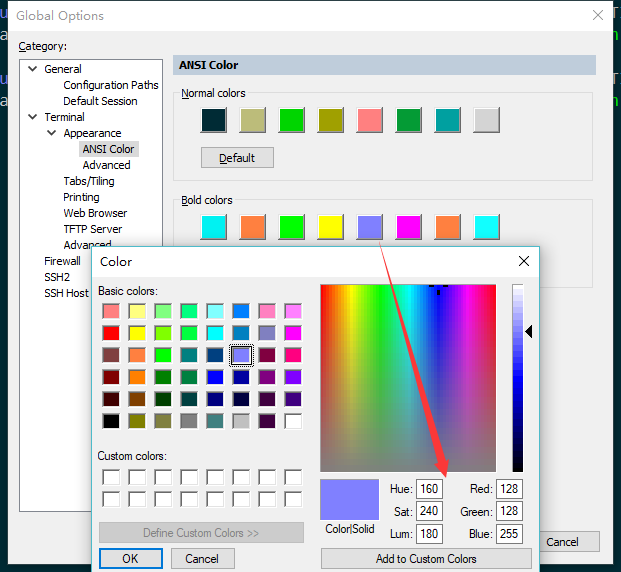Select ANSI Color tree item
The image size is (621, 572).
[x=109, y=149]
